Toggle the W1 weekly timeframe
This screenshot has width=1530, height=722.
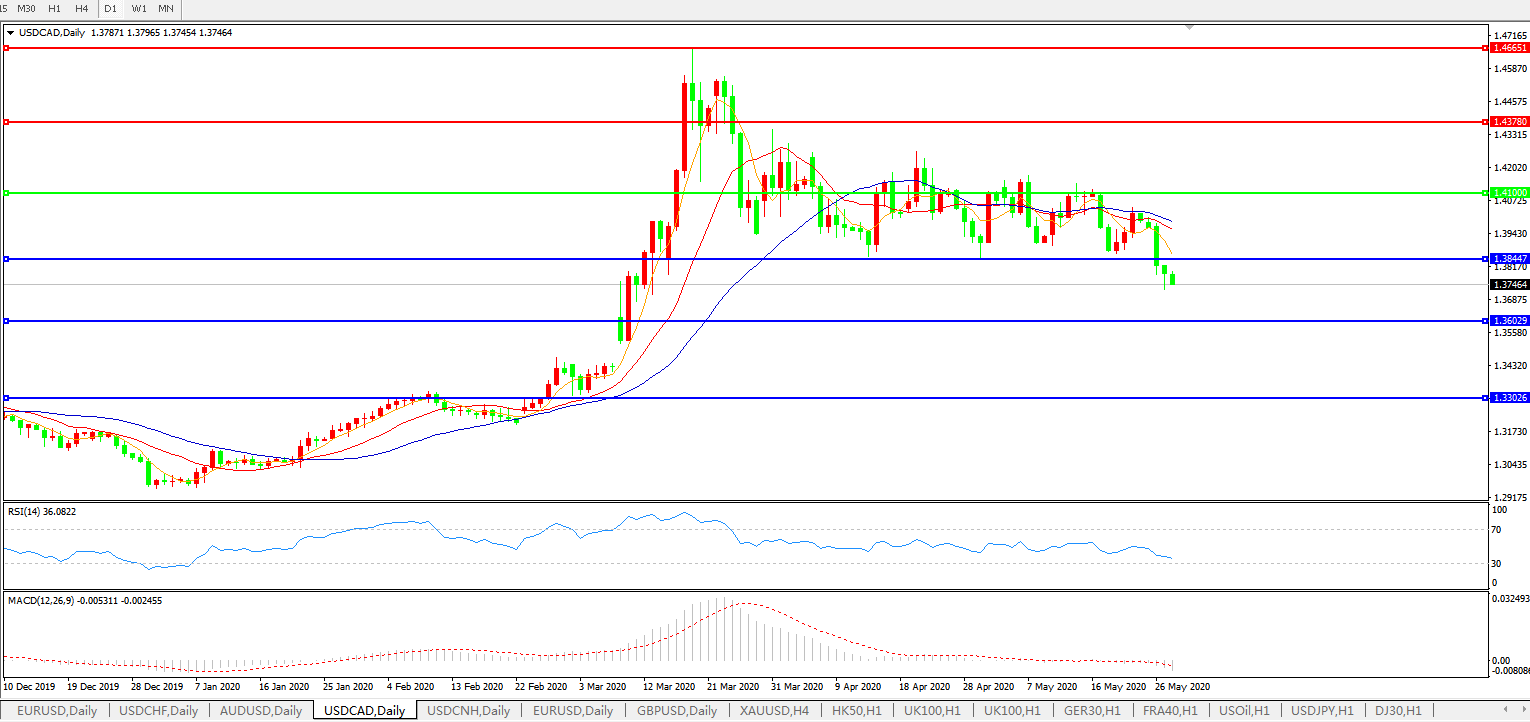(x=139, y=8)
